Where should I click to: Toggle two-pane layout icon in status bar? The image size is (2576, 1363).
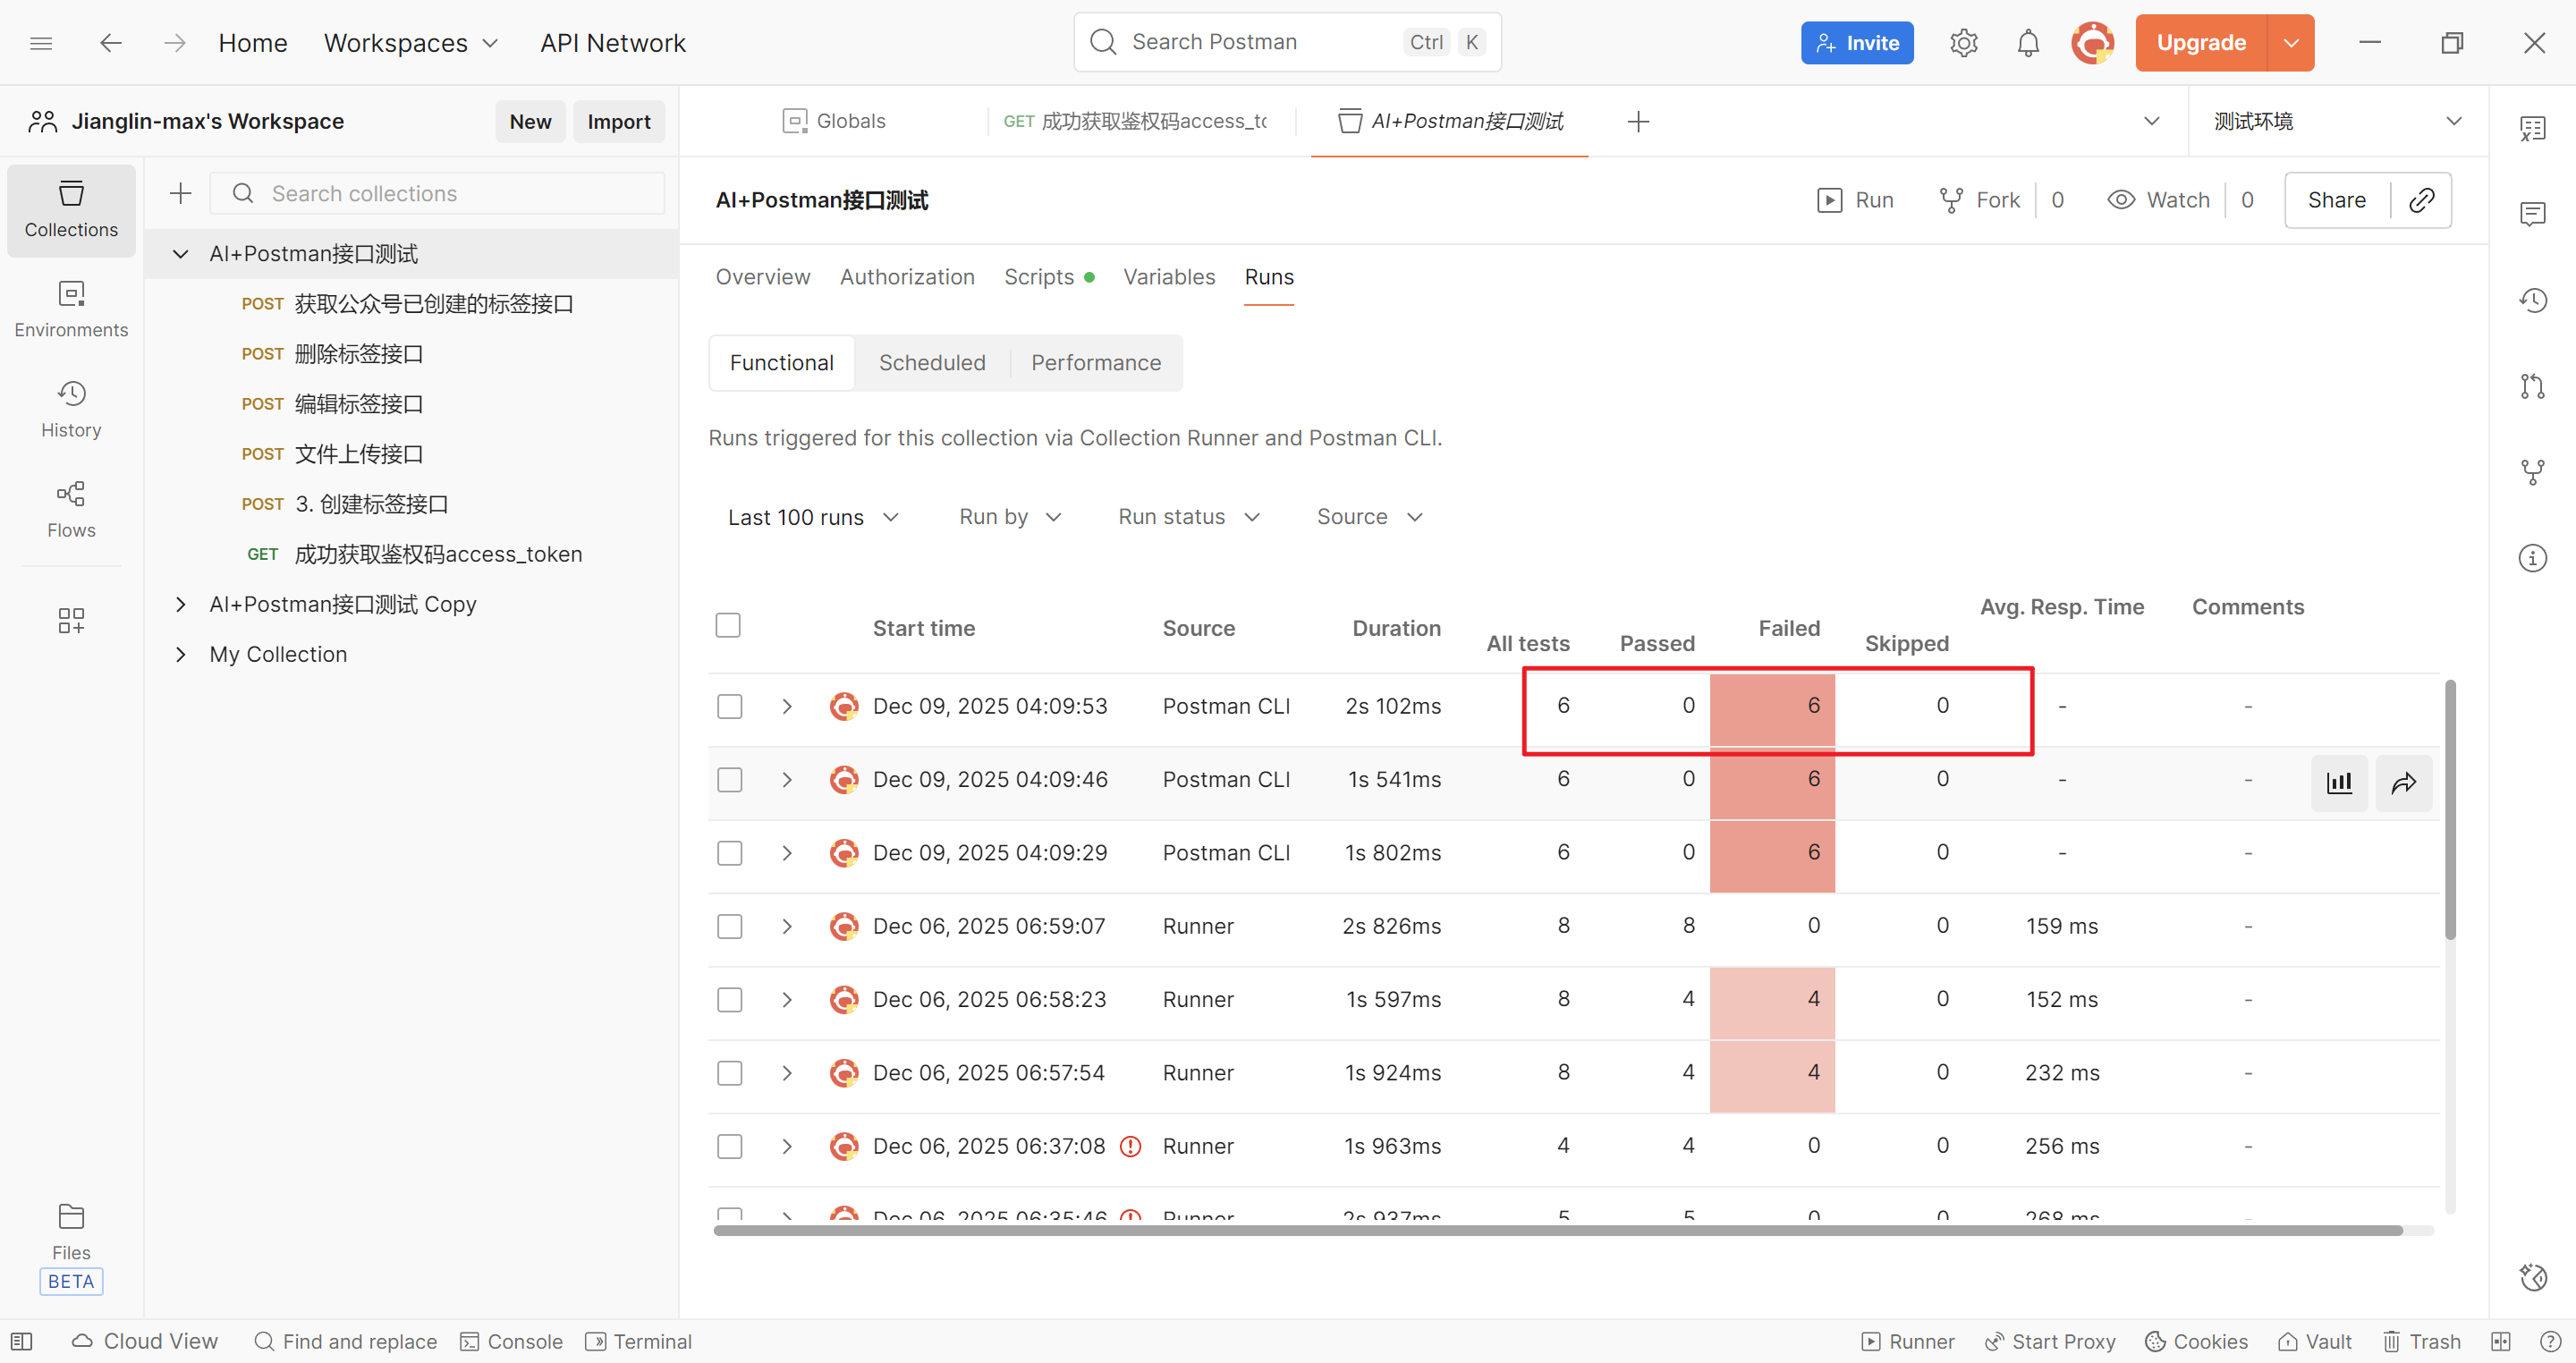tap(2500, 1341)
